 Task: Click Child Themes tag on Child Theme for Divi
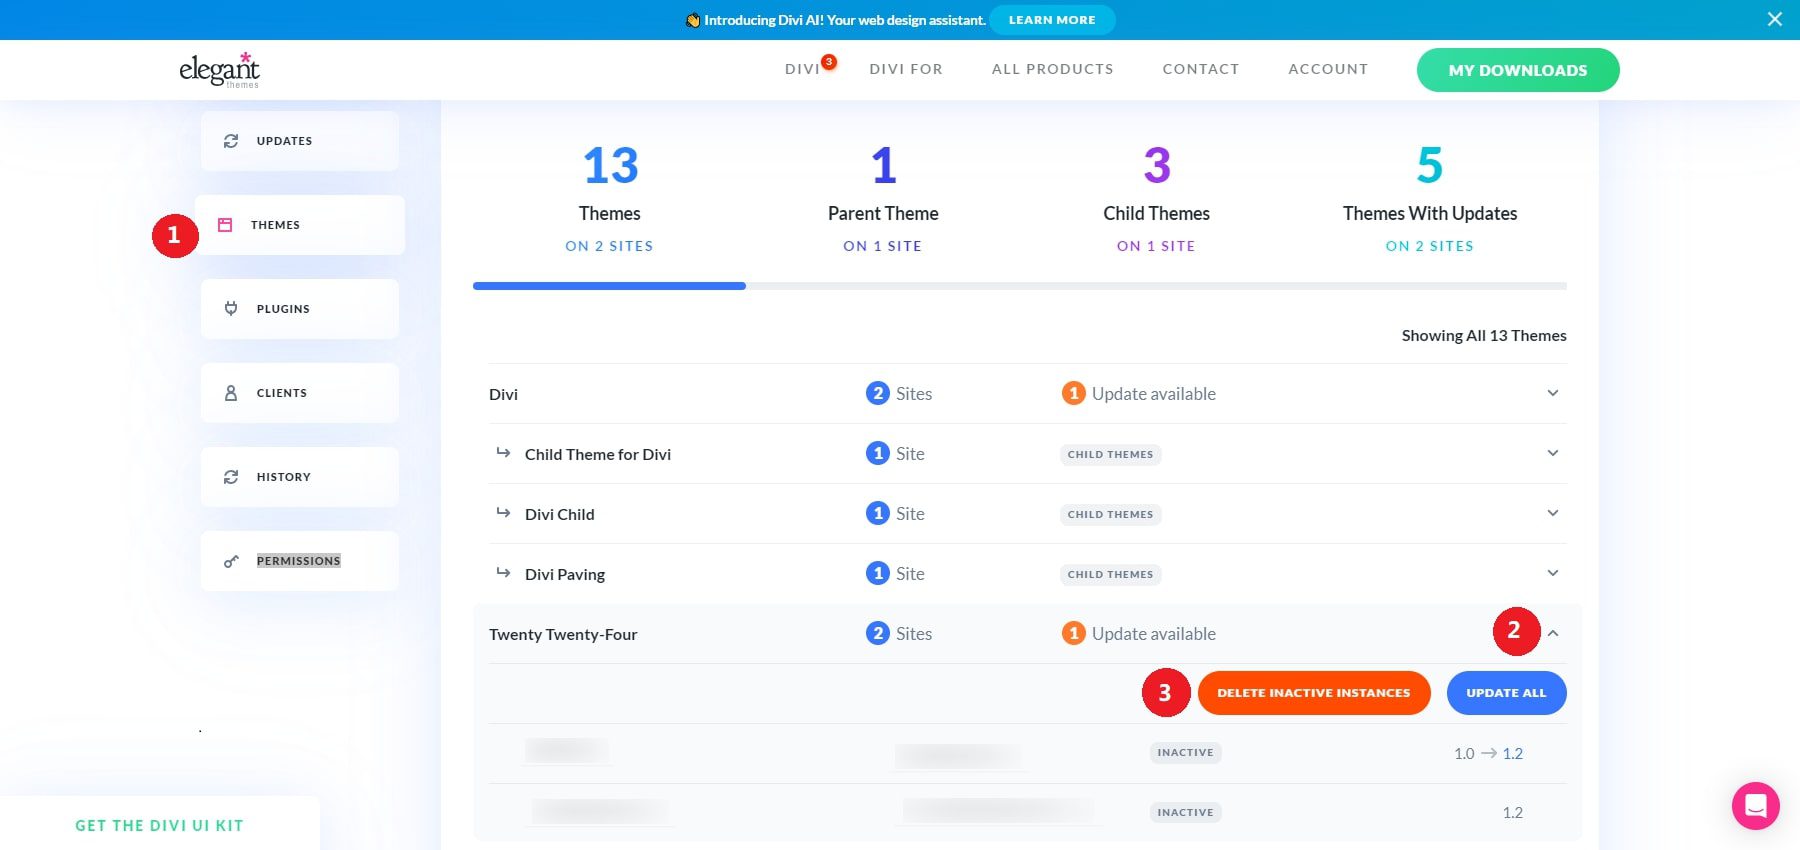1110,454
